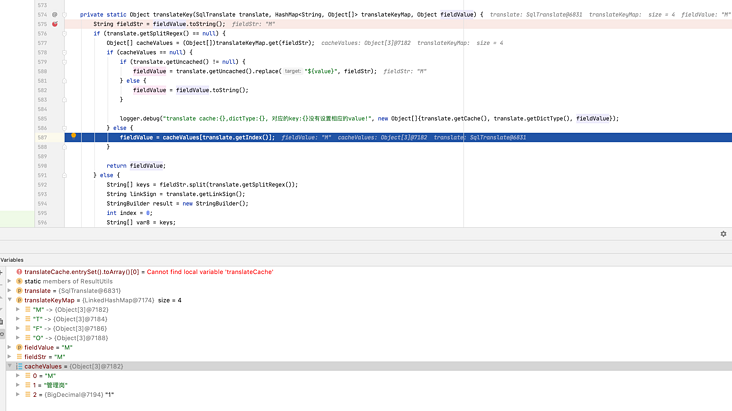Image resolution: width=732 pixels, height=411 pixels.
Task: Click the breakpoint icon on line 575
Action: click(54, 24)
